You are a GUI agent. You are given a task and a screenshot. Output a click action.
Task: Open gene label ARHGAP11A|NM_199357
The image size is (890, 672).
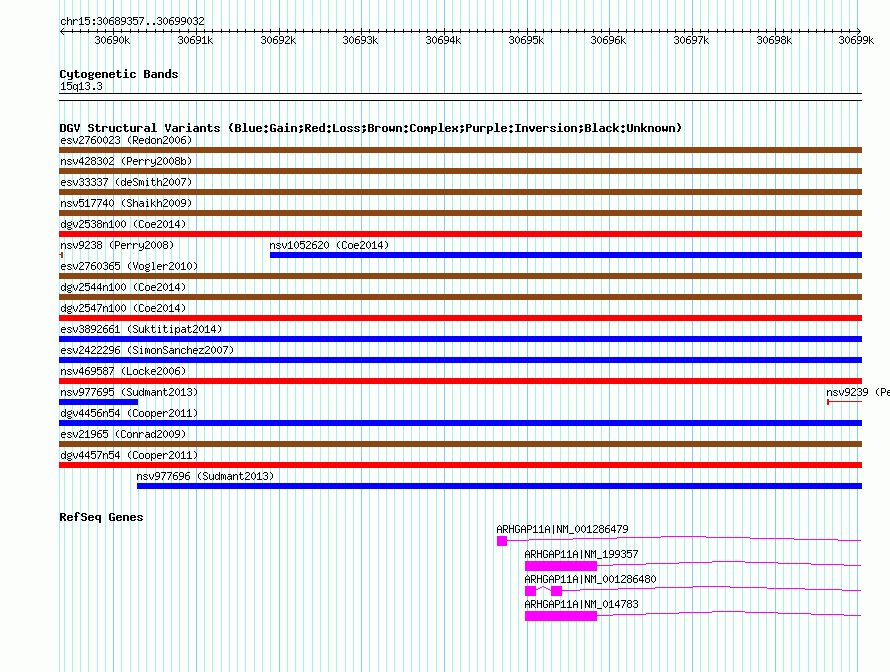[581, 554]
